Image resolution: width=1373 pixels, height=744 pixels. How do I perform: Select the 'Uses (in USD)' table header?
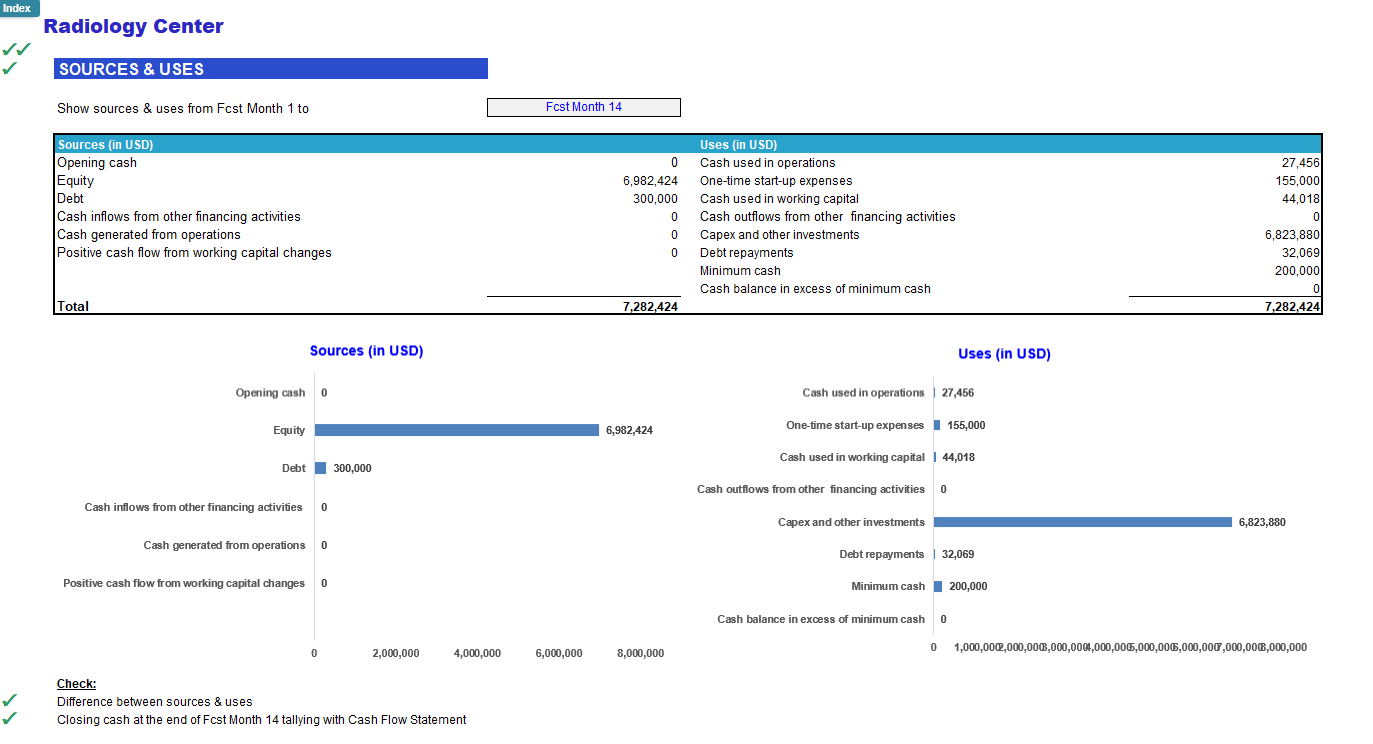tap(738, 145)
